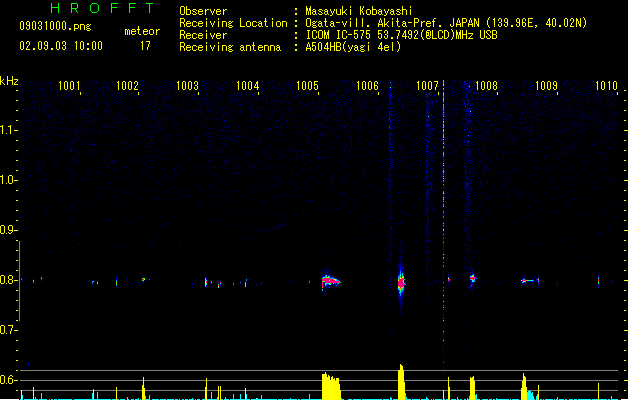This screenshot has height=400, width=629.
Task: Click the meteor label
Action: point(142,31)
